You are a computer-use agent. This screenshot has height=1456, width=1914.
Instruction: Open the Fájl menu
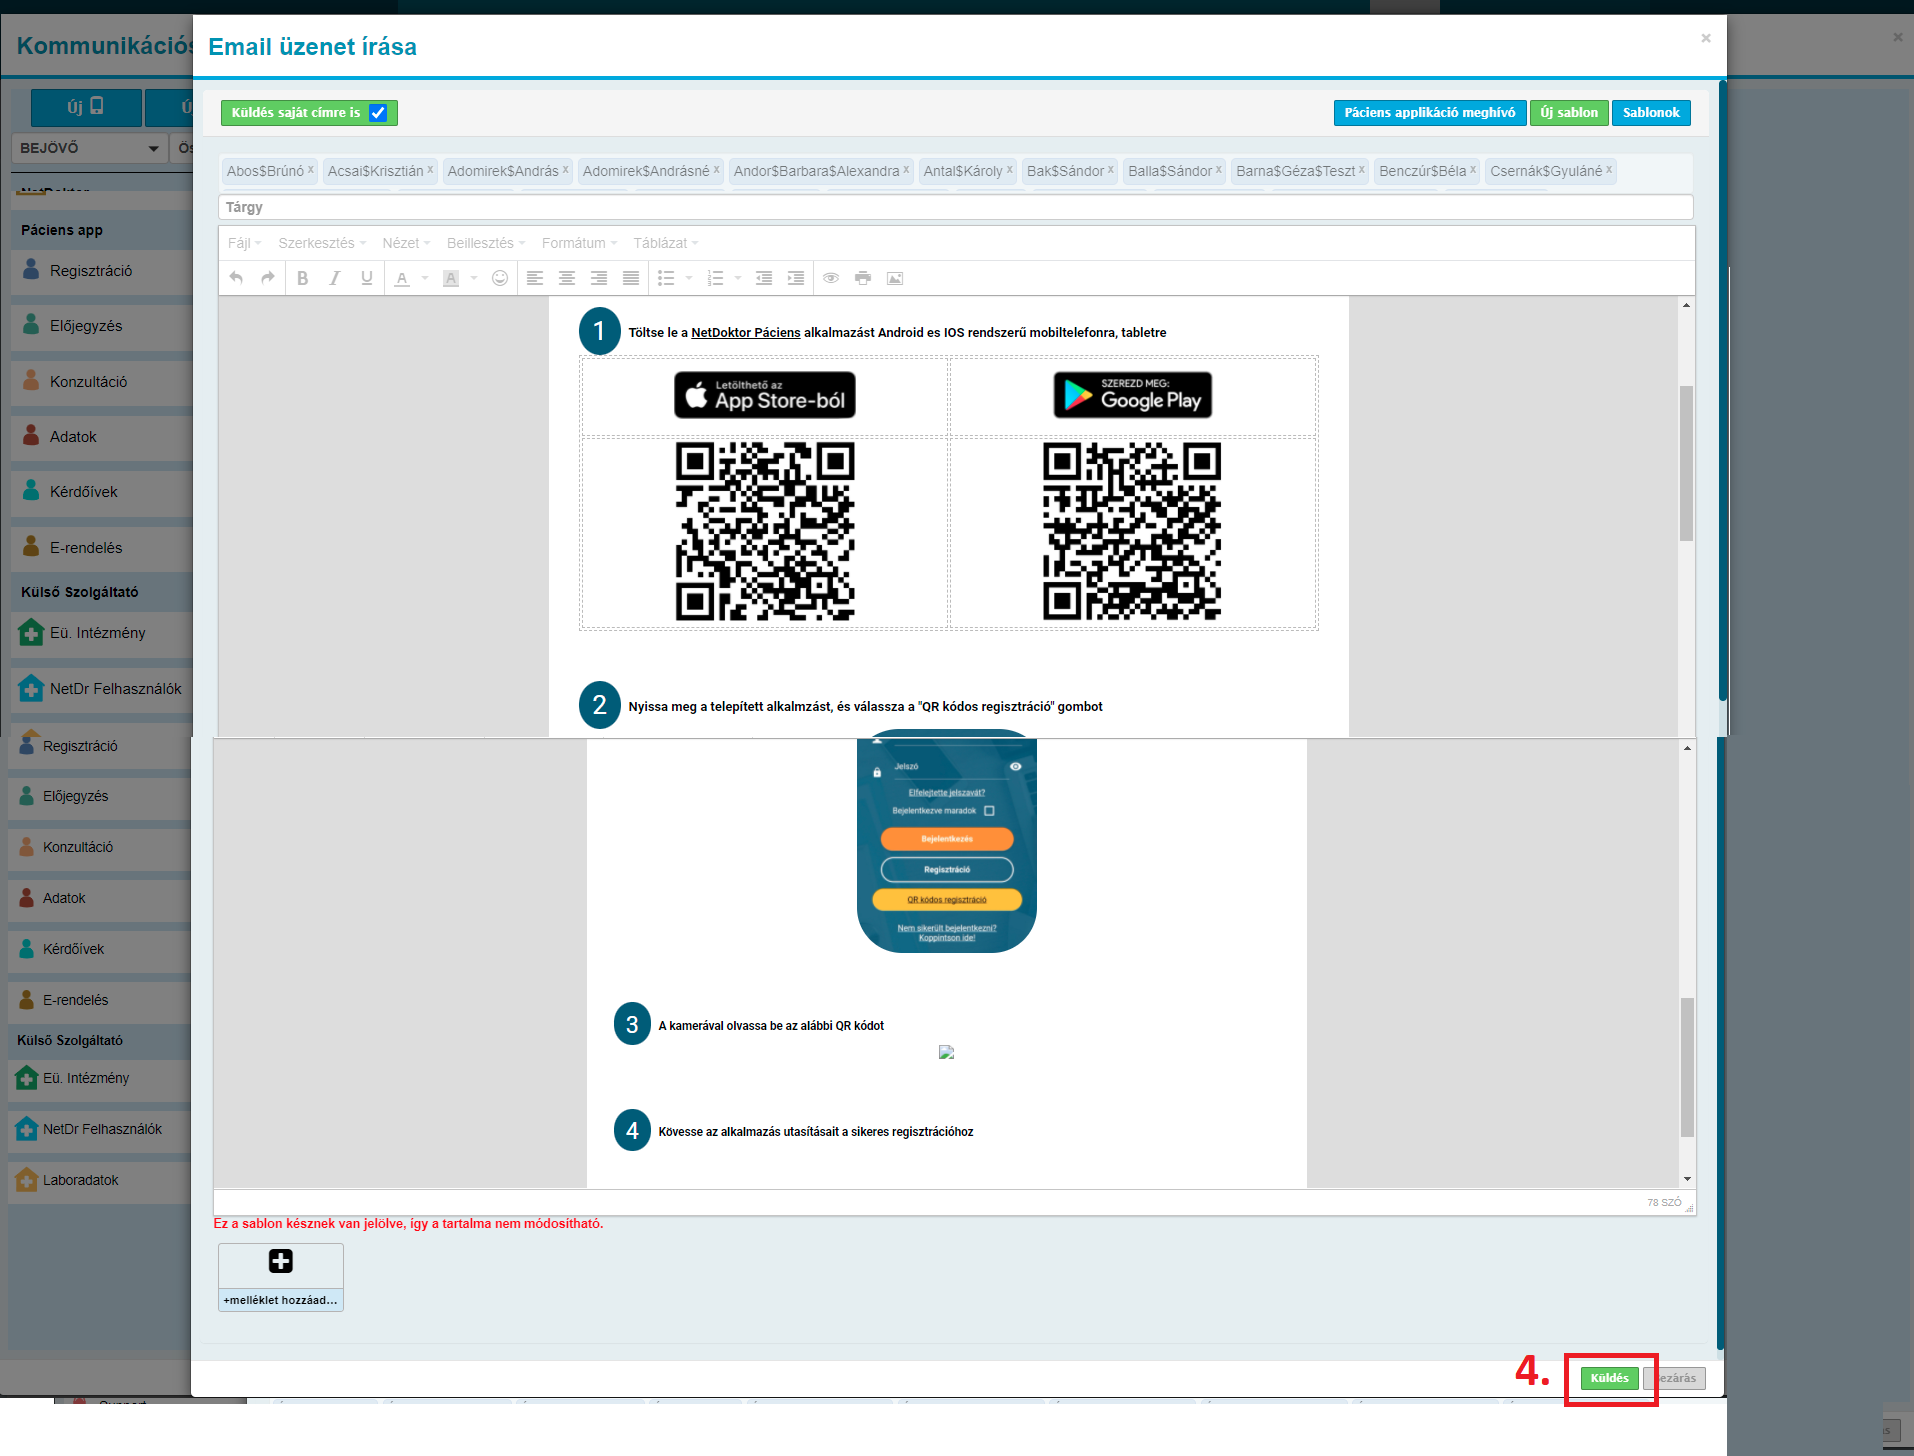click(244, 243)
